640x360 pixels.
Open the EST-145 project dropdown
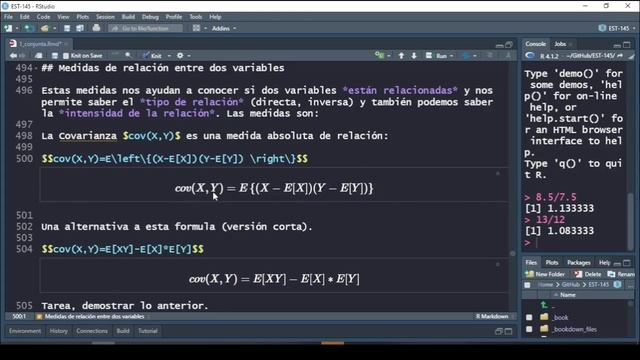[617, 28]
